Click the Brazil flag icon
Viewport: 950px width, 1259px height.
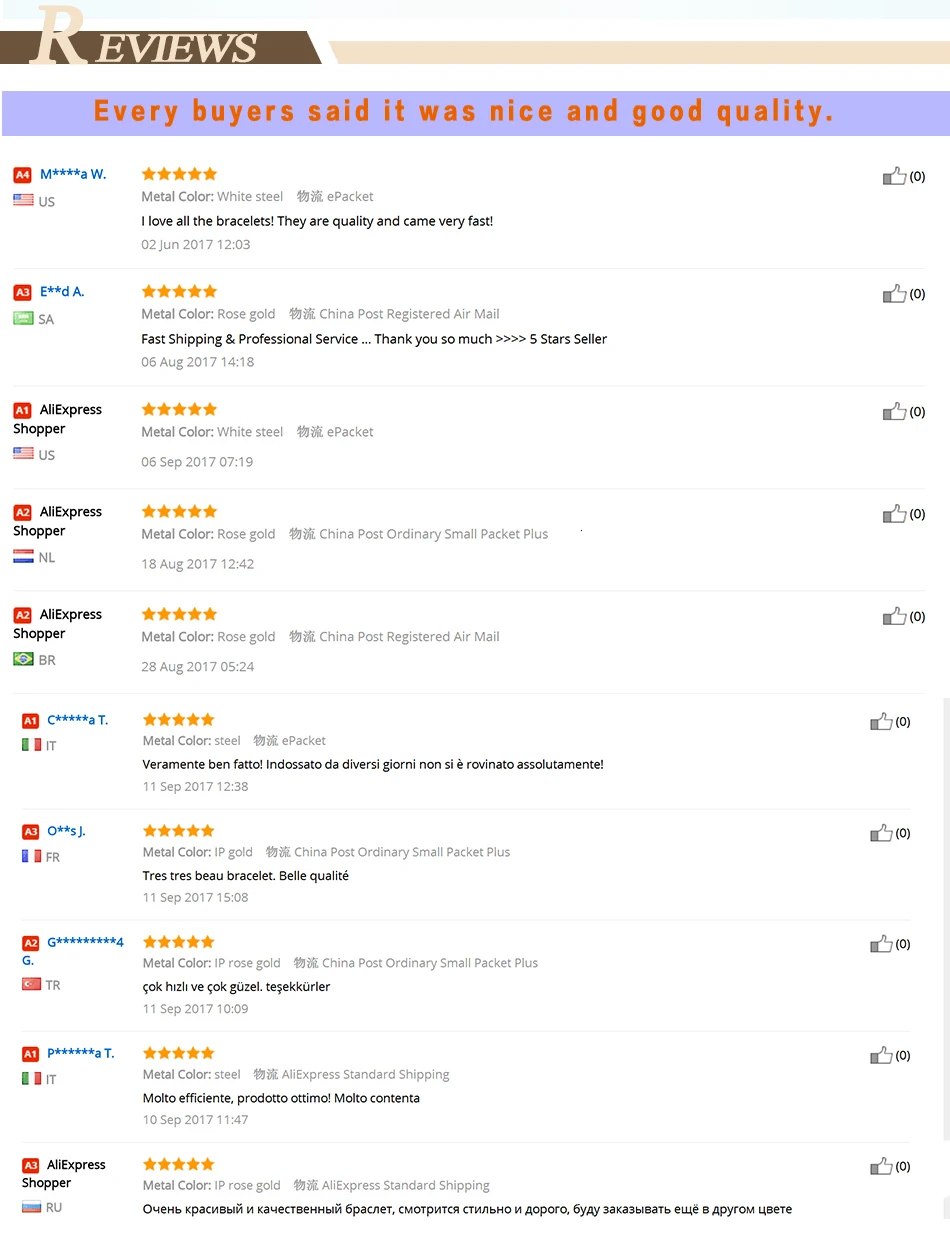tap(23, 659)
